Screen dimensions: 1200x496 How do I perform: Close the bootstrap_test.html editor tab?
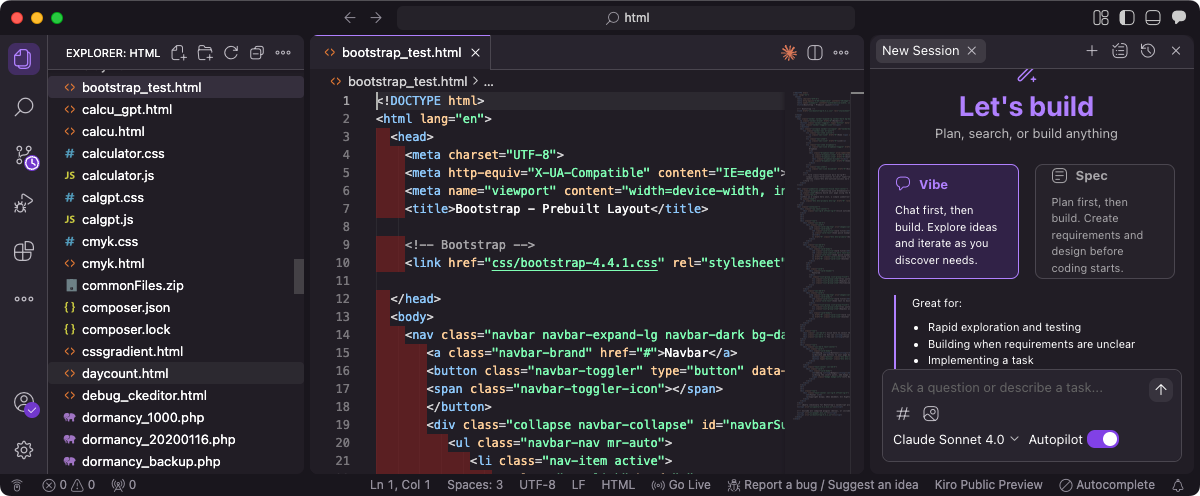click(474, 53)
